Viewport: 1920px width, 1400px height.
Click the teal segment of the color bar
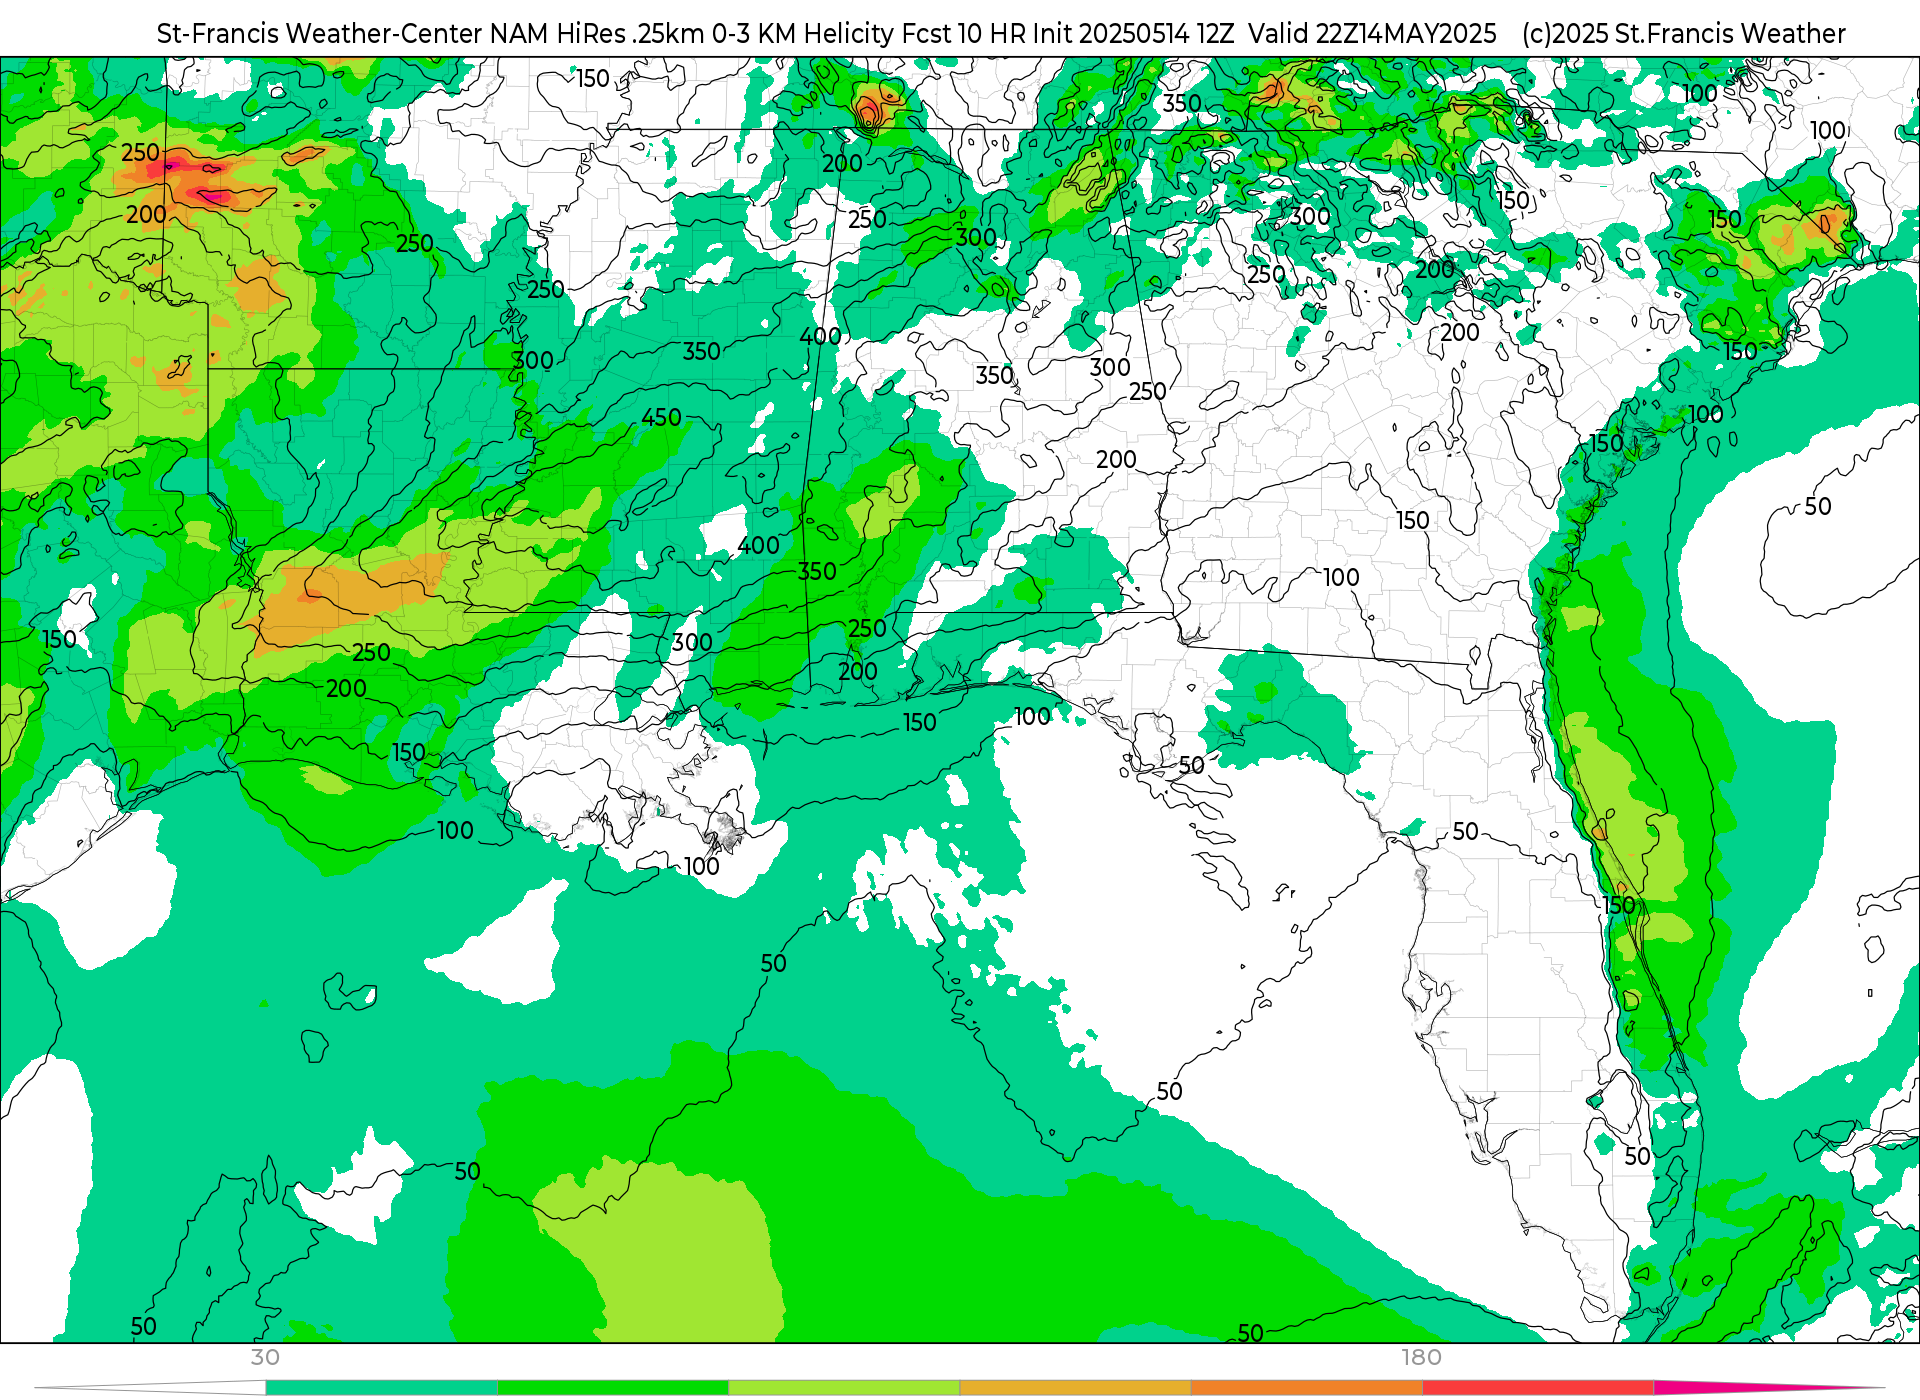[x=381, y=1388]
